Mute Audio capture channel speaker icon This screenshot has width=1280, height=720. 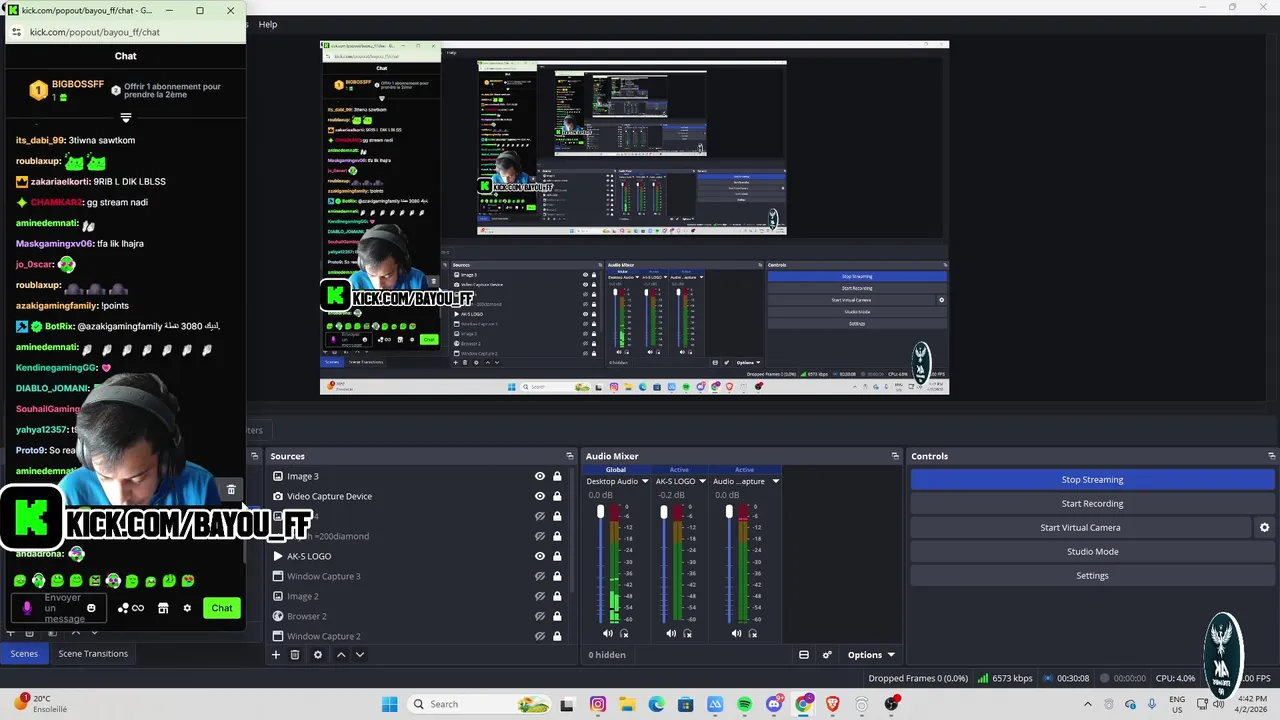pyautogui.click(x=736, y=633)
